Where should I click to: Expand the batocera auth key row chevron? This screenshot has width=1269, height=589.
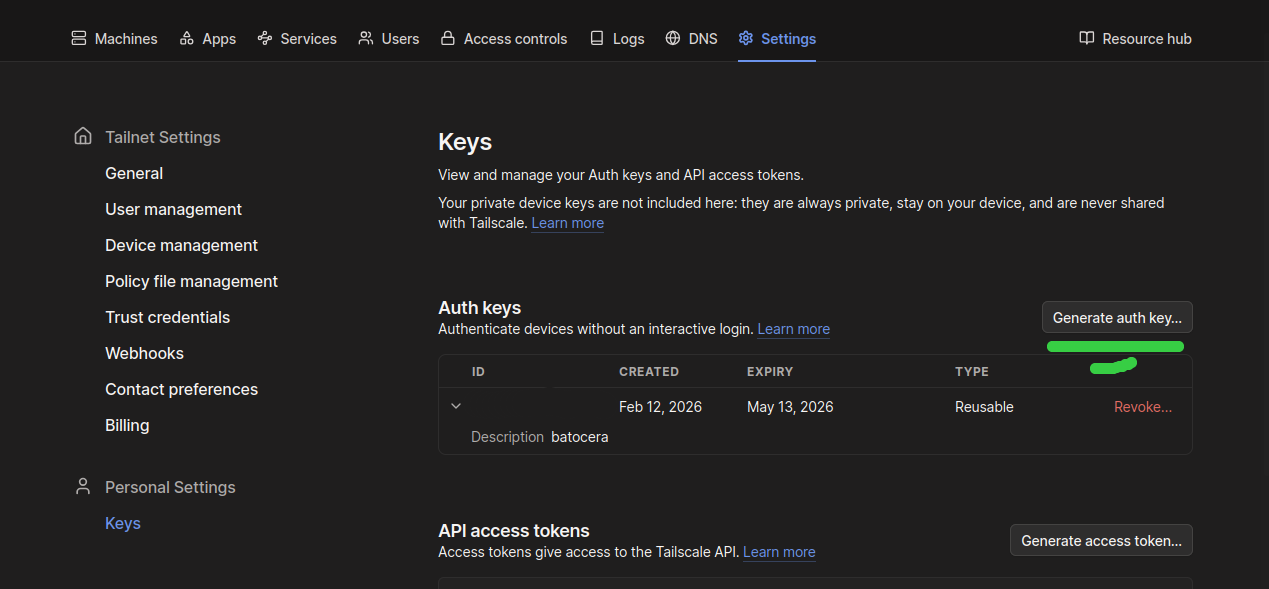(x=456, y=406)
